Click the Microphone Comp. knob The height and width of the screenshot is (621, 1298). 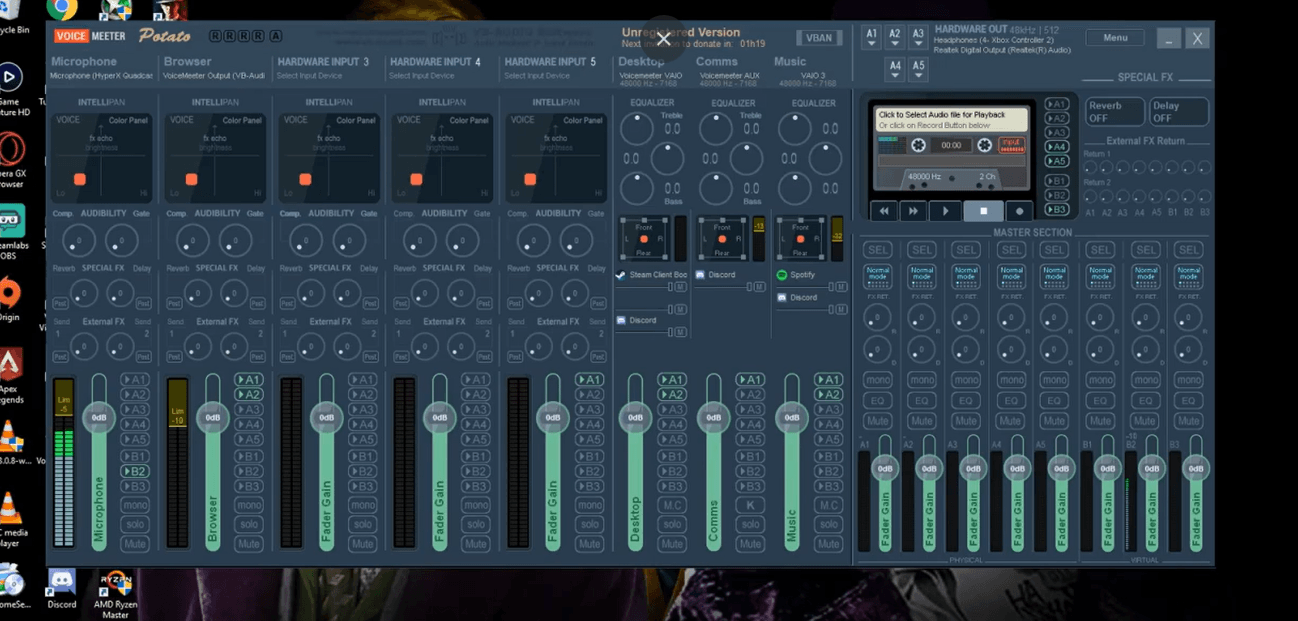tap(78, 240)
